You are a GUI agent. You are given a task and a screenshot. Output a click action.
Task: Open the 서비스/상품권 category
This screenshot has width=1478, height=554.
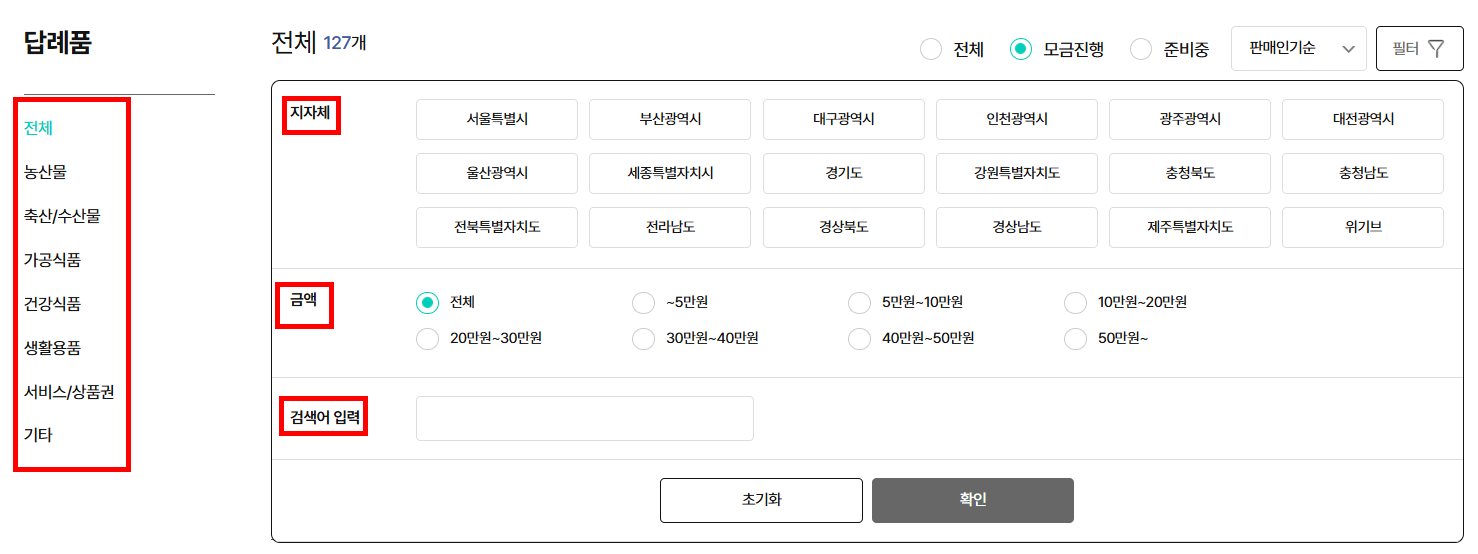tap(69, 392)
